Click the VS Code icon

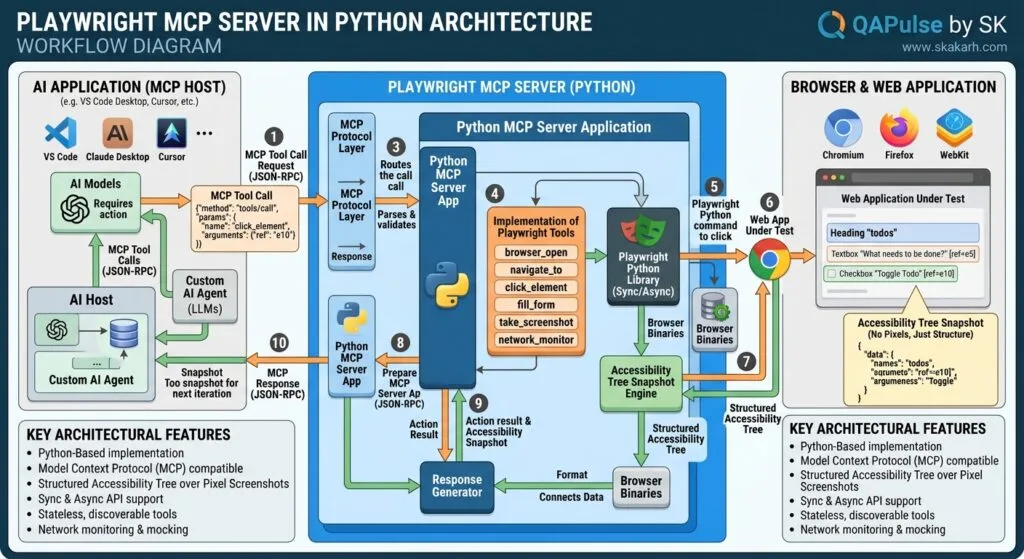[61, 133]
